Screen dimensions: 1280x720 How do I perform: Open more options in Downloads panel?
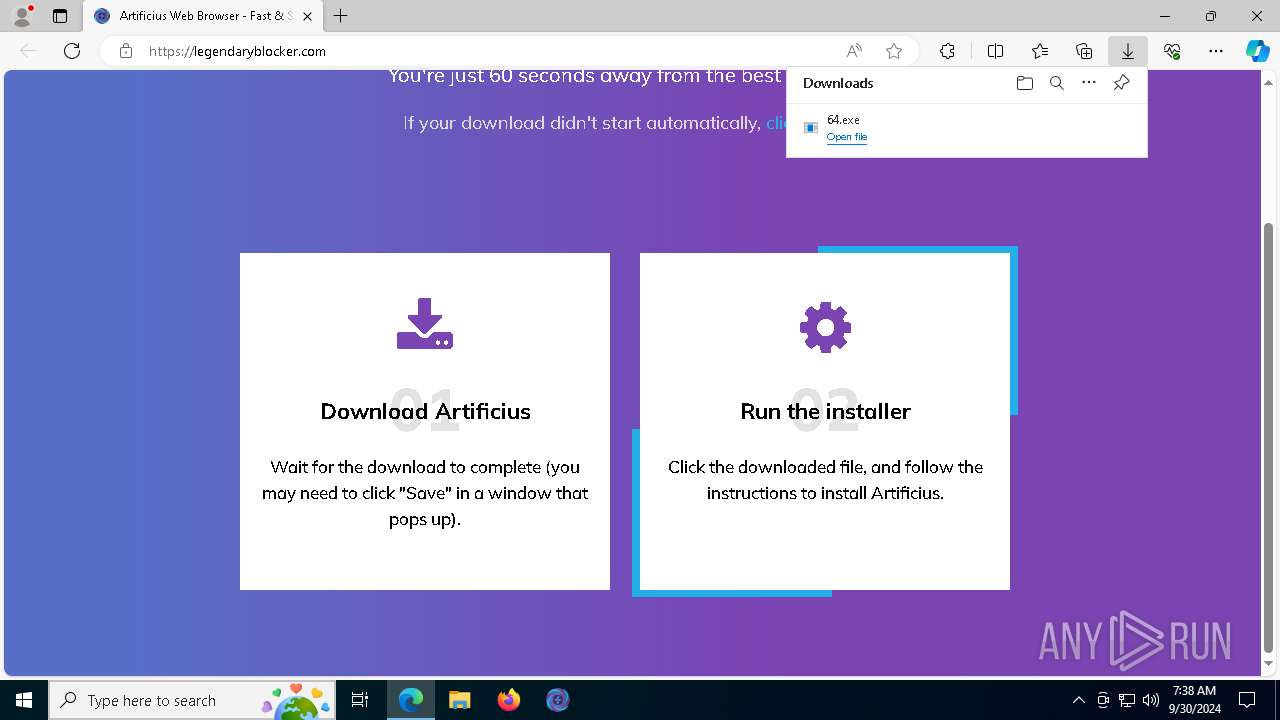1089,83
